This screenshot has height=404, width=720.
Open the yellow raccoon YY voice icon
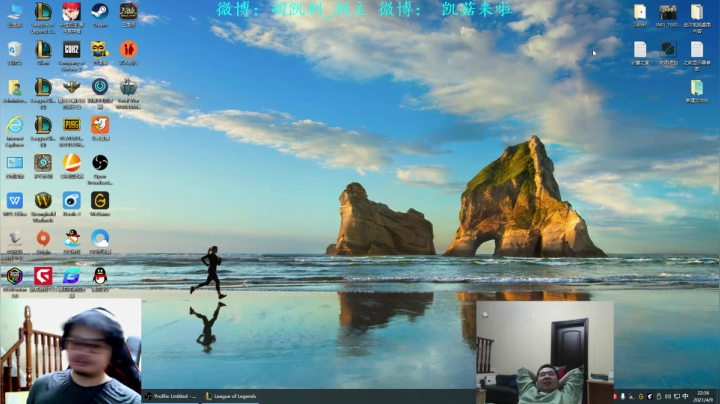100,50
